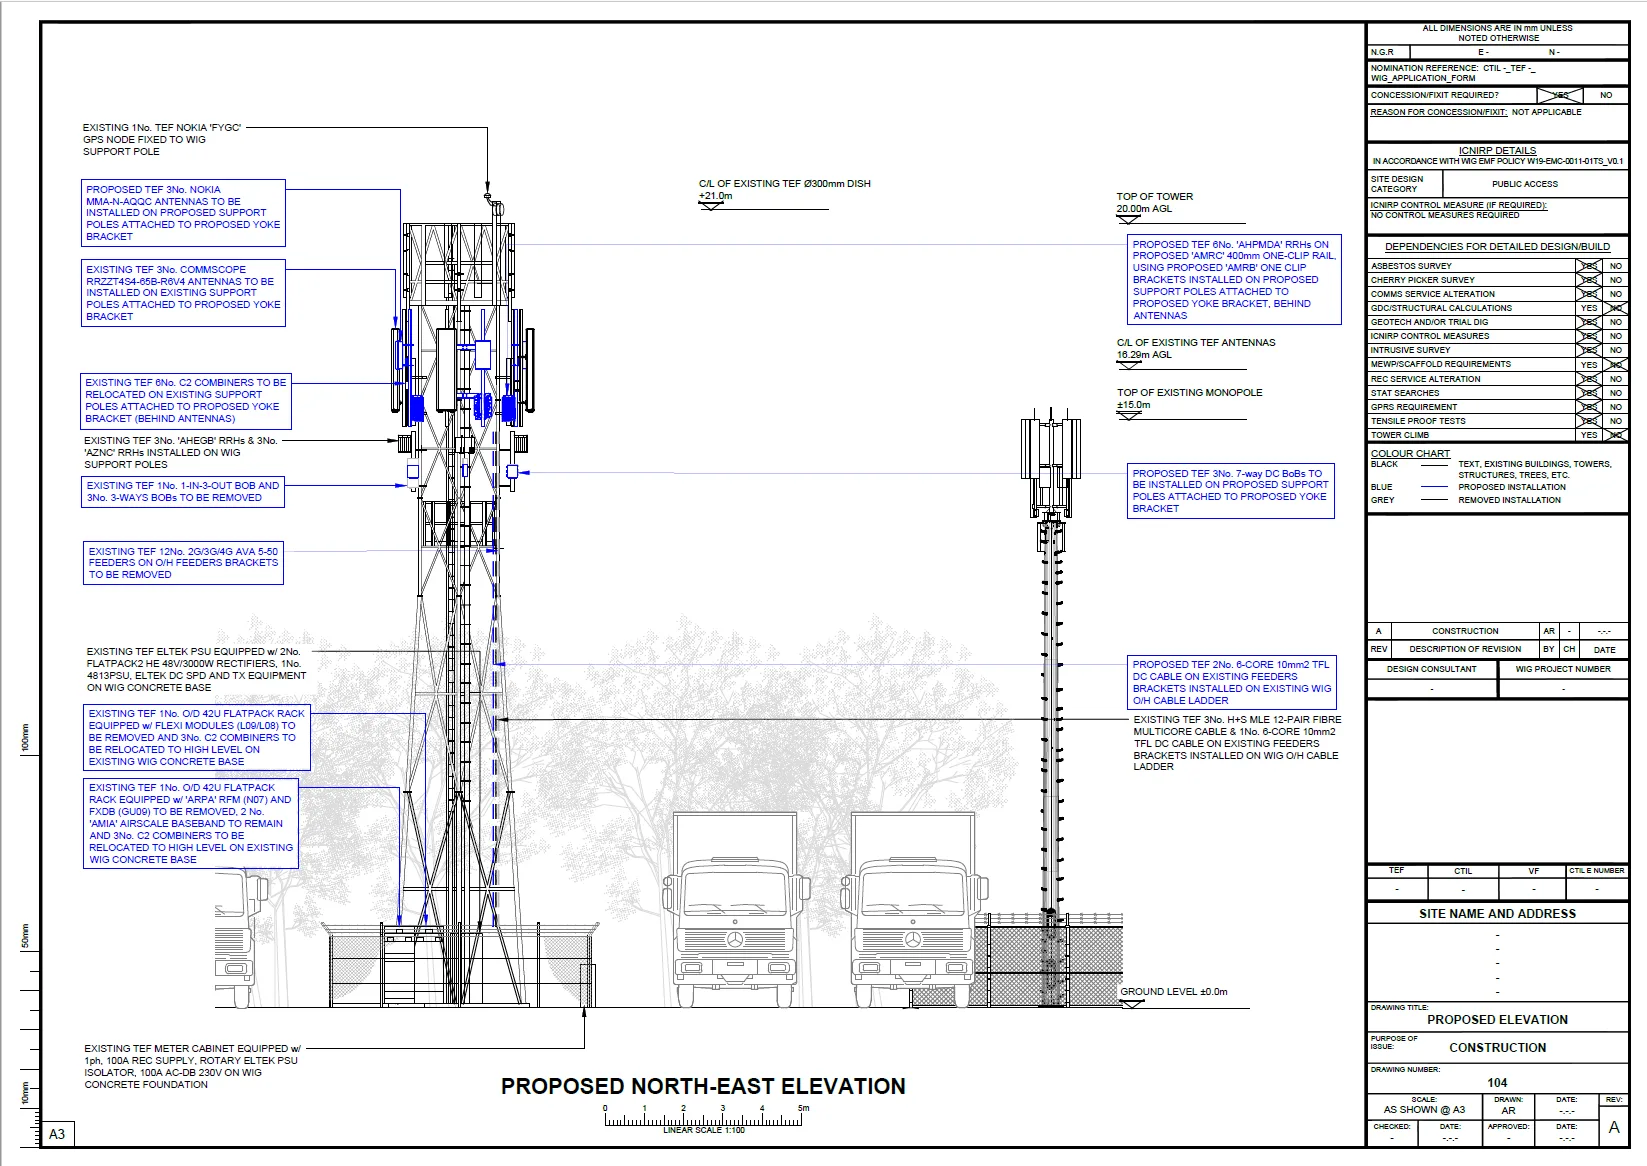Click the proposed 2No. 6-CORE DC cable note
The width and height of the screenshot is (1647, 1166).
(x=1232, y=682)
